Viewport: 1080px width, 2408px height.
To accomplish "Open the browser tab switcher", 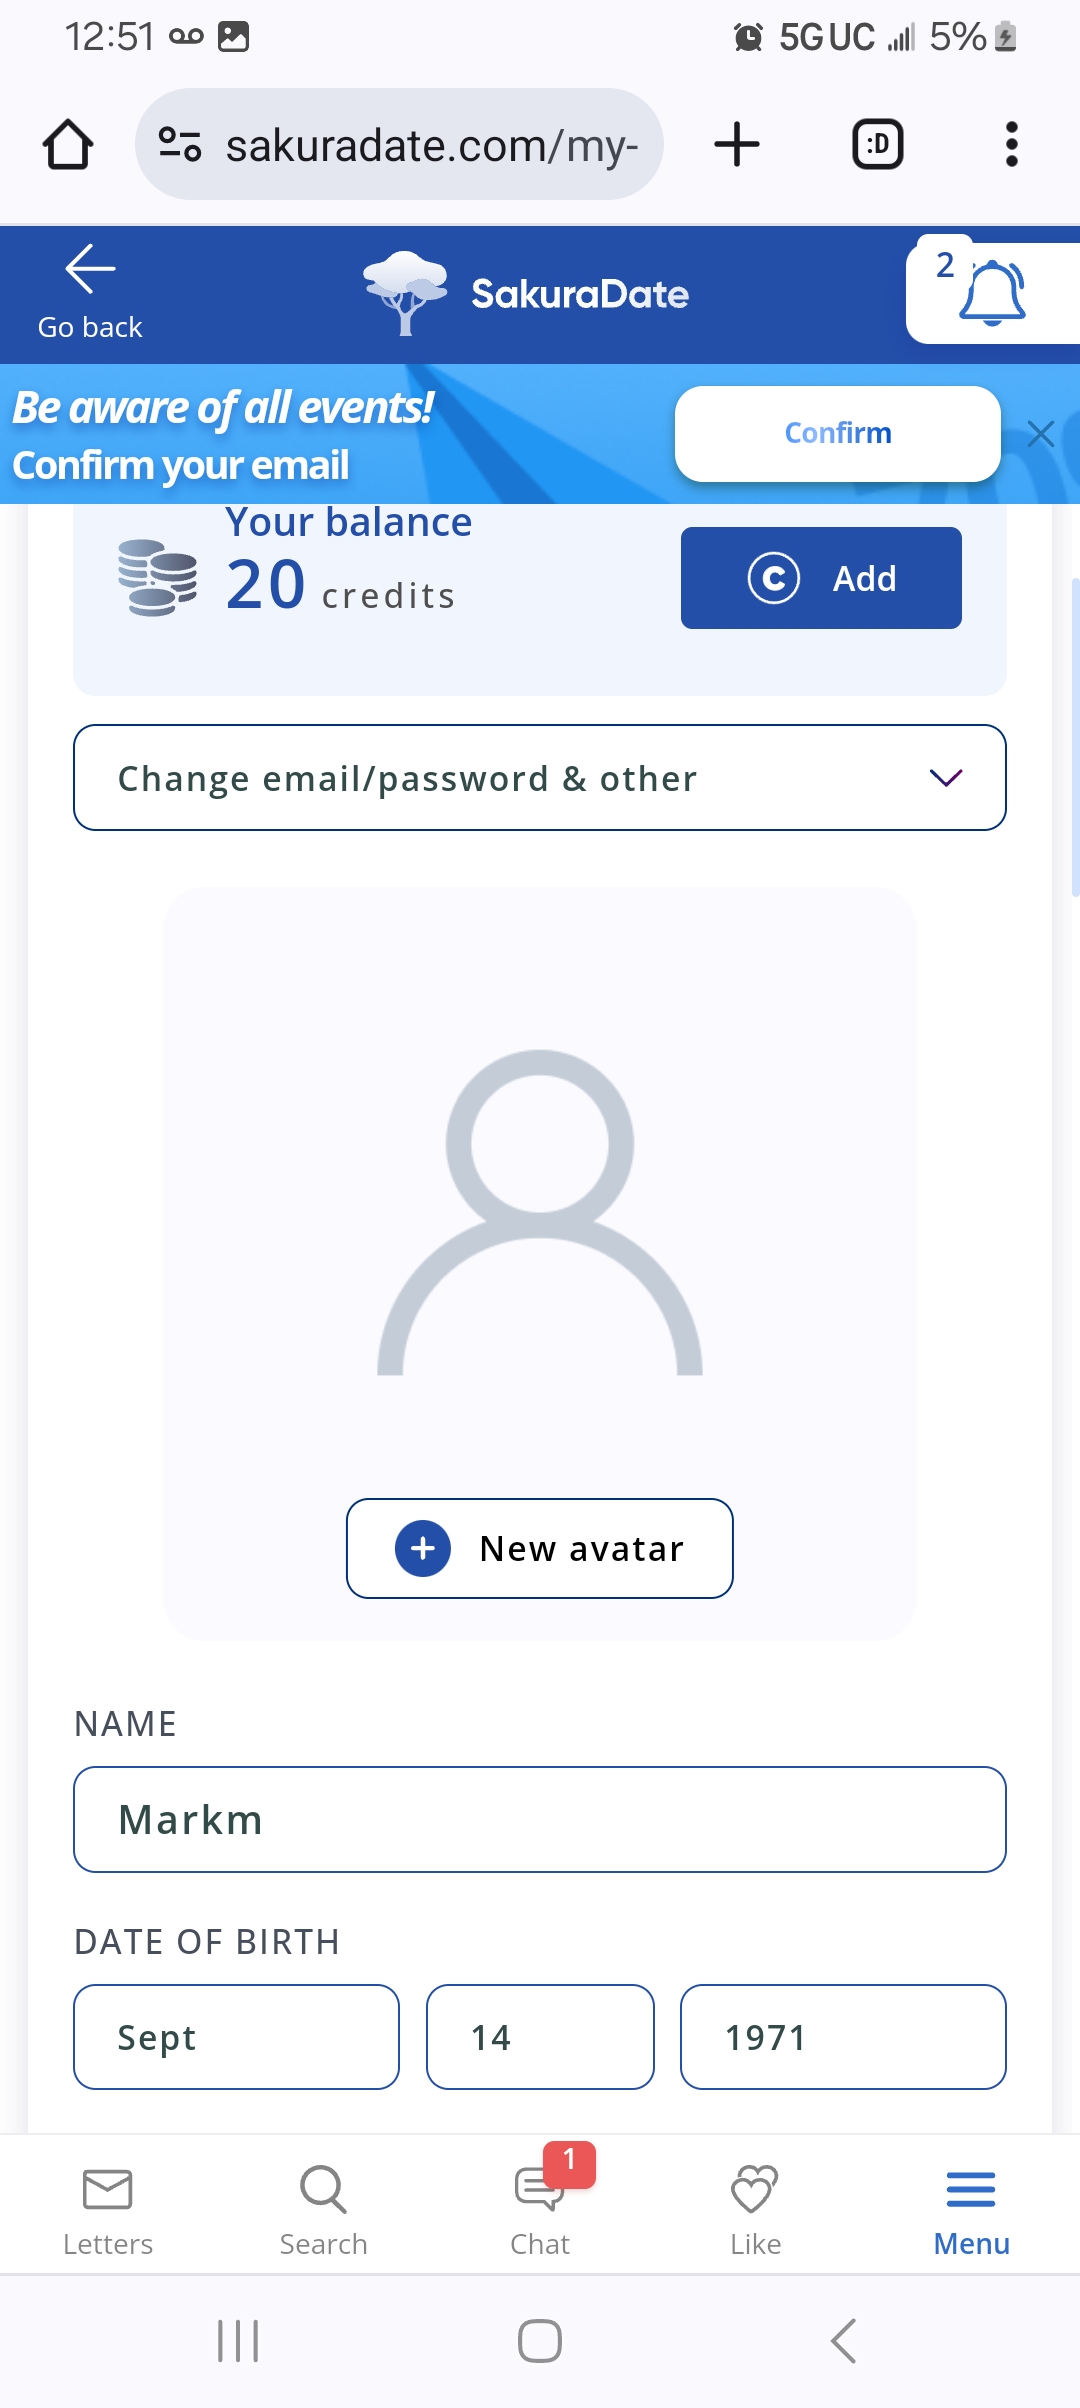I will click(877, 145).
